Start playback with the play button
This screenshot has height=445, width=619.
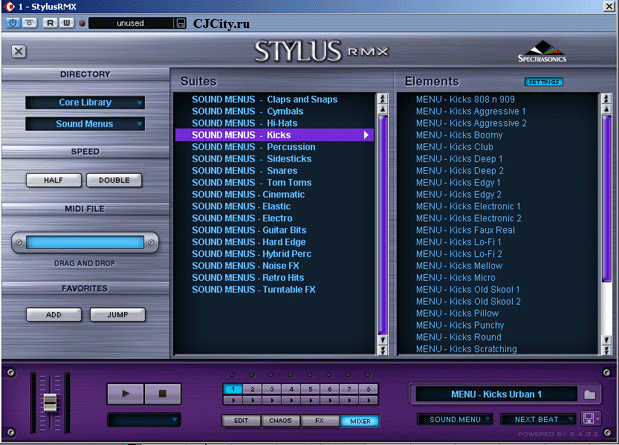click(126, 394)
